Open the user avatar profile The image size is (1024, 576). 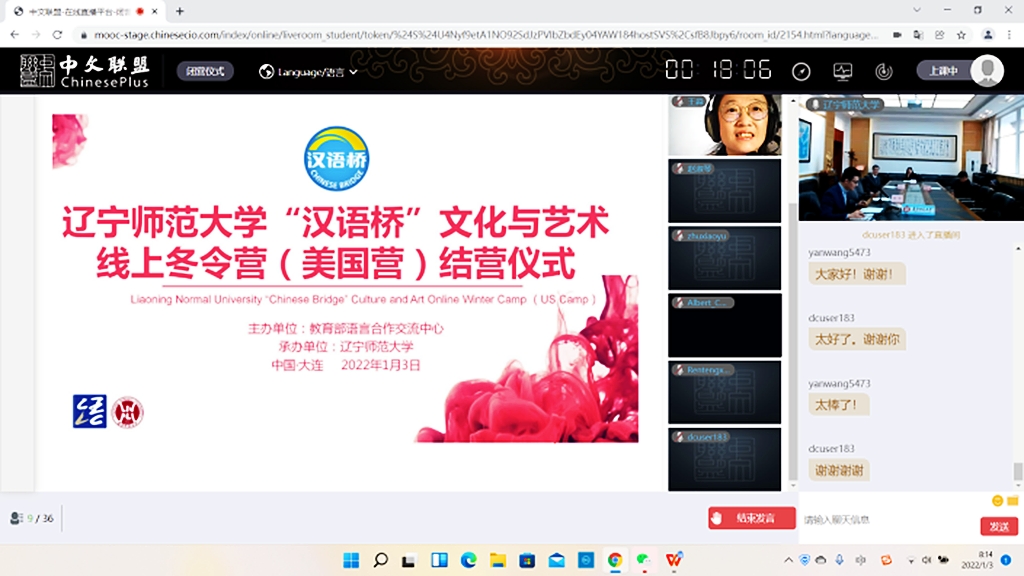coord(987,71)
